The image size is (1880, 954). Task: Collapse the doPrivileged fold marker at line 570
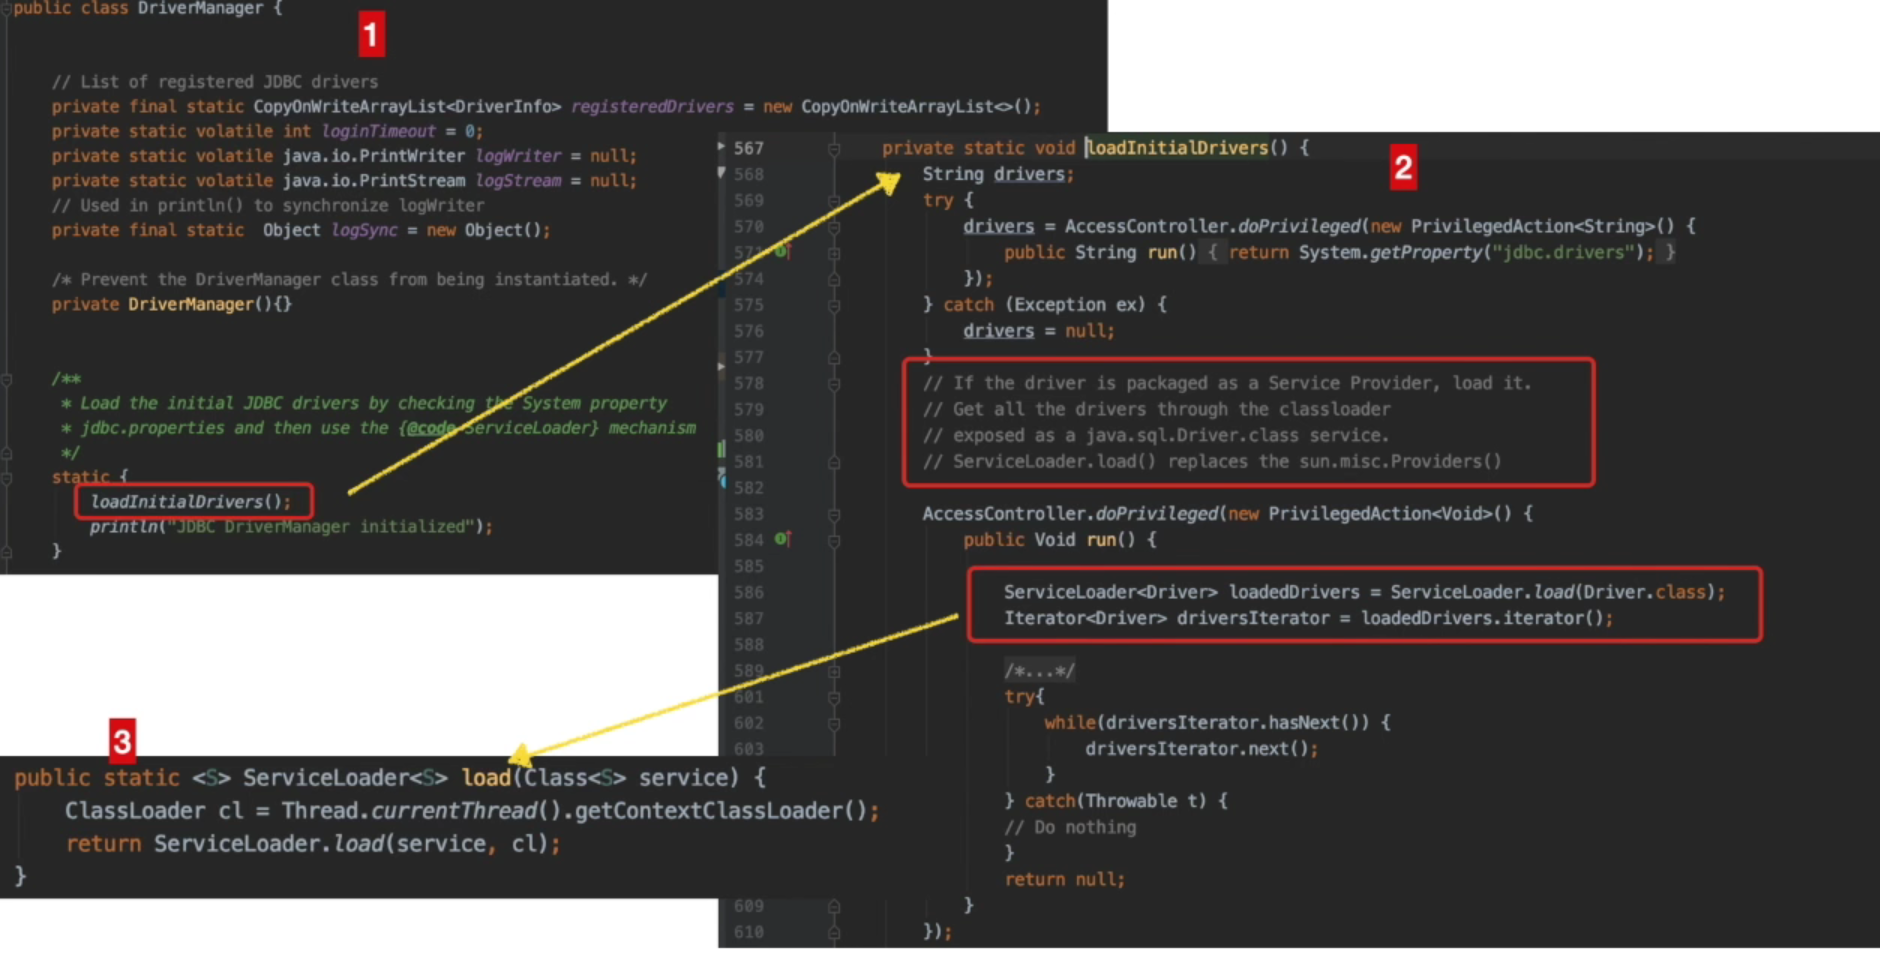coord(833,226)
